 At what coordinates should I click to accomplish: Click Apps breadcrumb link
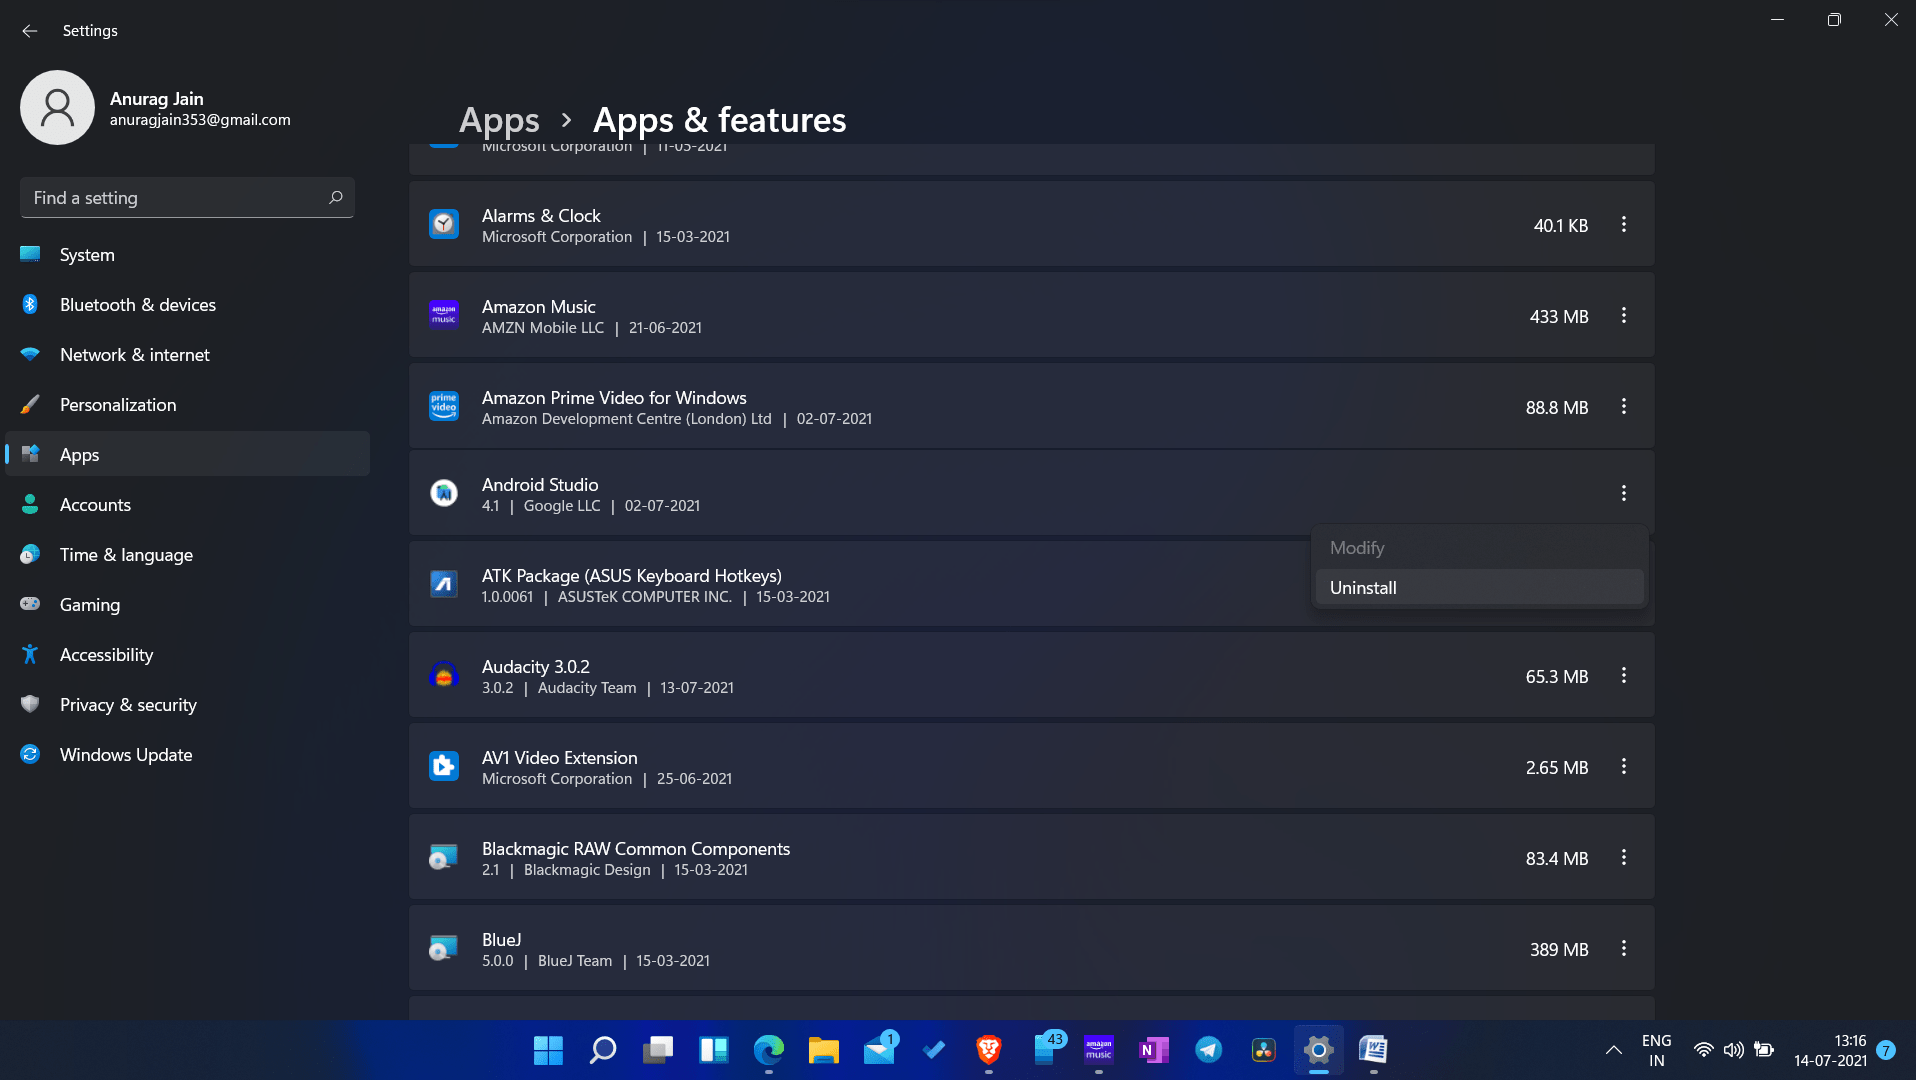499,120
